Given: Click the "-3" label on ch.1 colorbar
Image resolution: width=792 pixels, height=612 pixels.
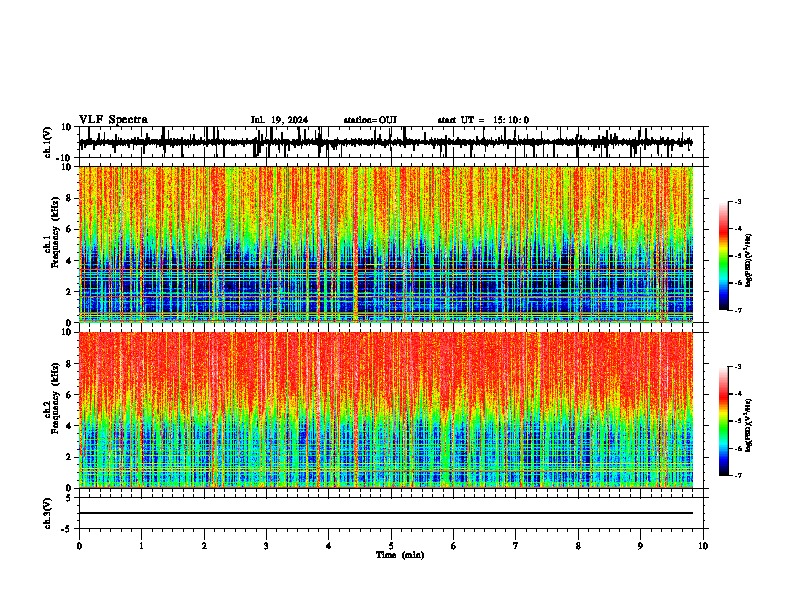Looking at the screenshot, I should point(737,201).
